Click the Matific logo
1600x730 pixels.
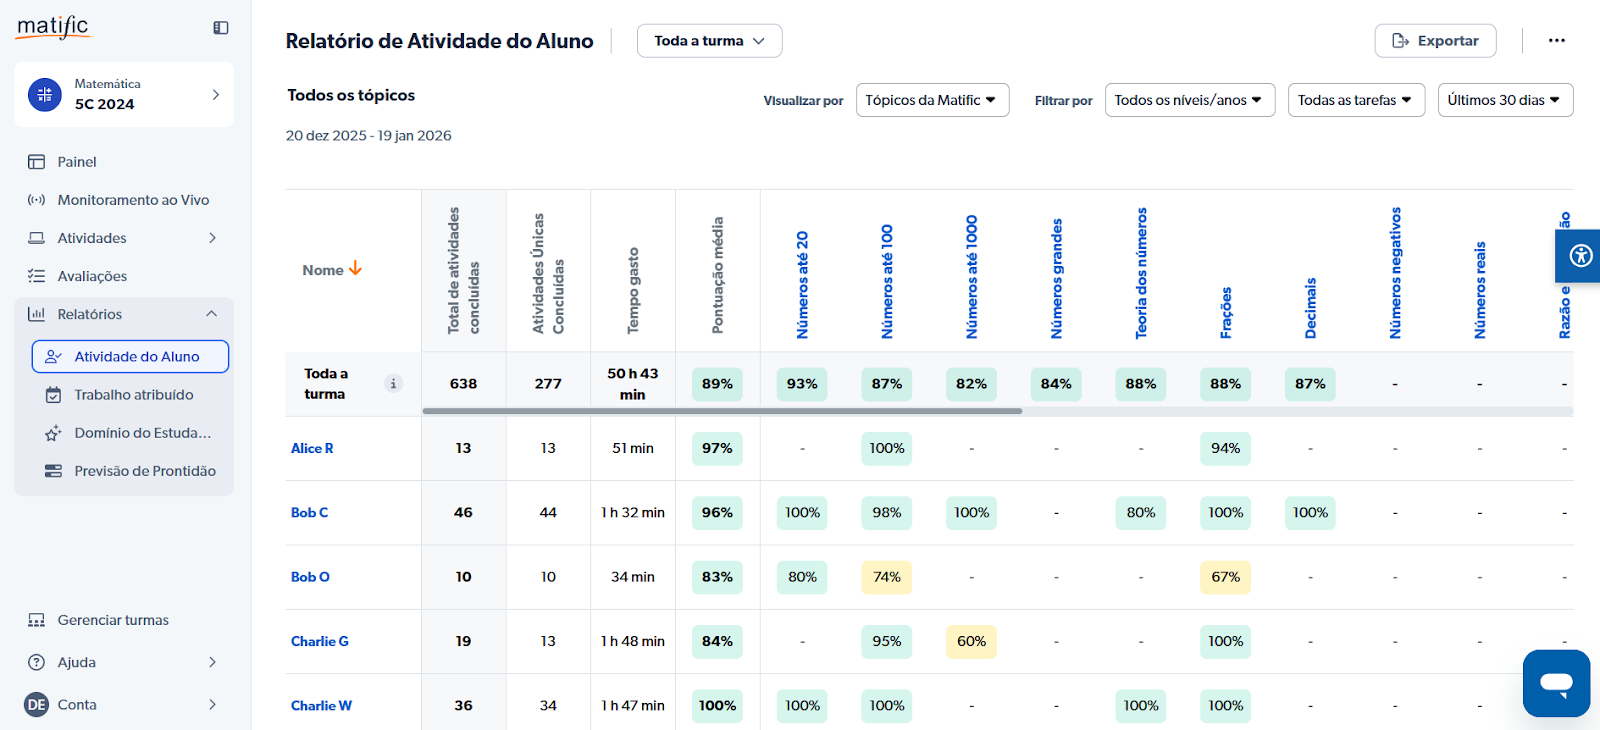54,27
